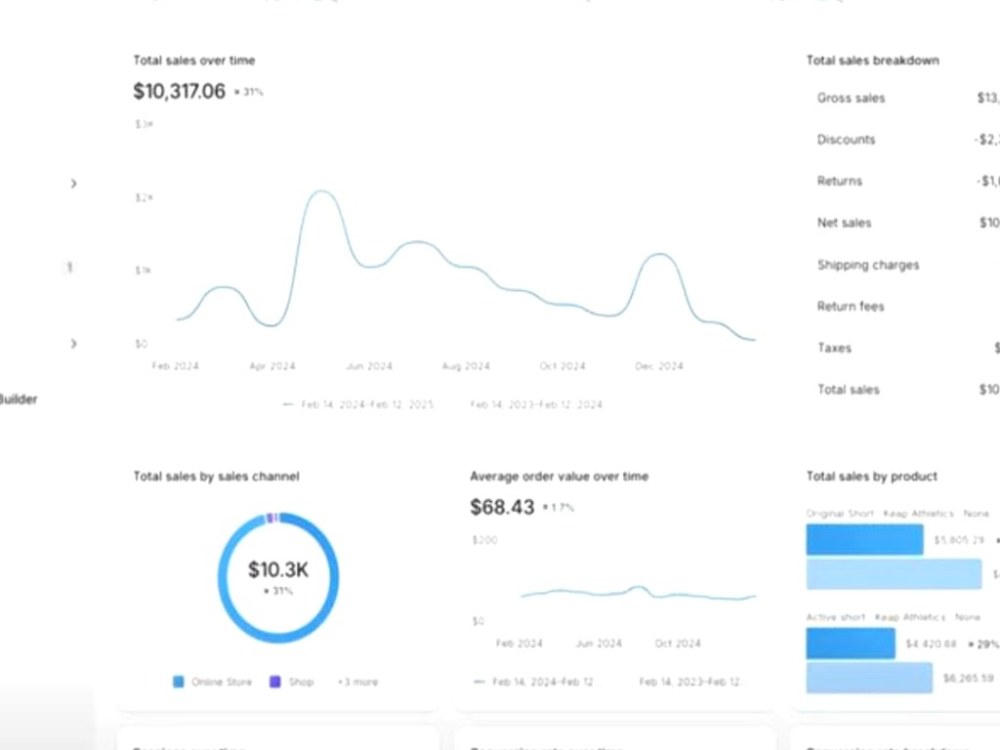1000x750 pixels.
Task: Expand the +3 more channels legend
Action: pyautogui.click(x=358, y=682)
